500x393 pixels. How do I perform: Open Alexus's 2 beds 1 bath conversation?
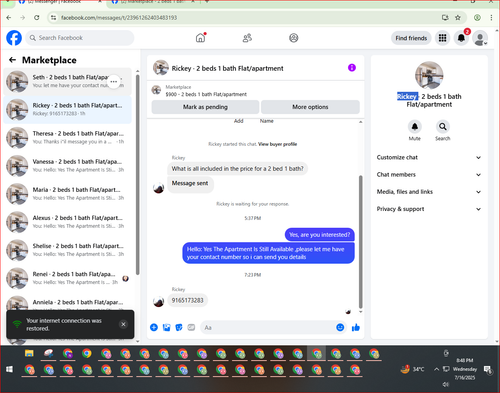click(x=67, y=222)
